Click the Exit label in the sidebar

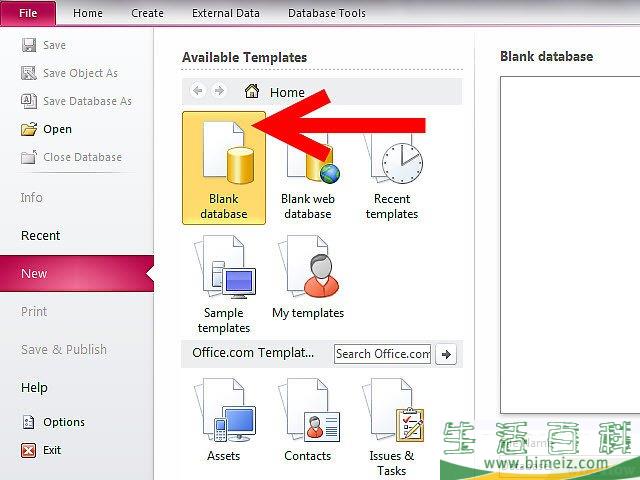click(52, 450)
